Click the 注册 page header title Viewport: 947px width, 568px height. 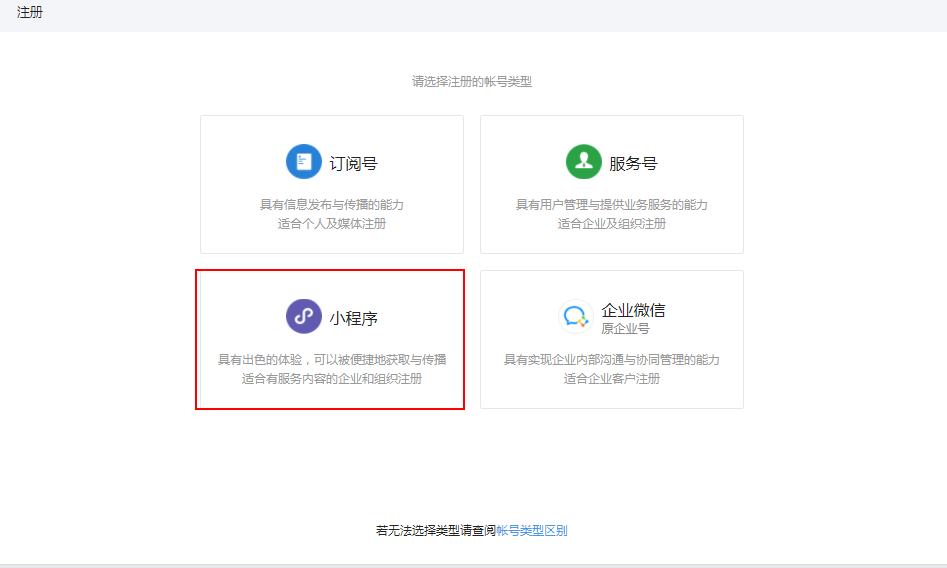30,13
